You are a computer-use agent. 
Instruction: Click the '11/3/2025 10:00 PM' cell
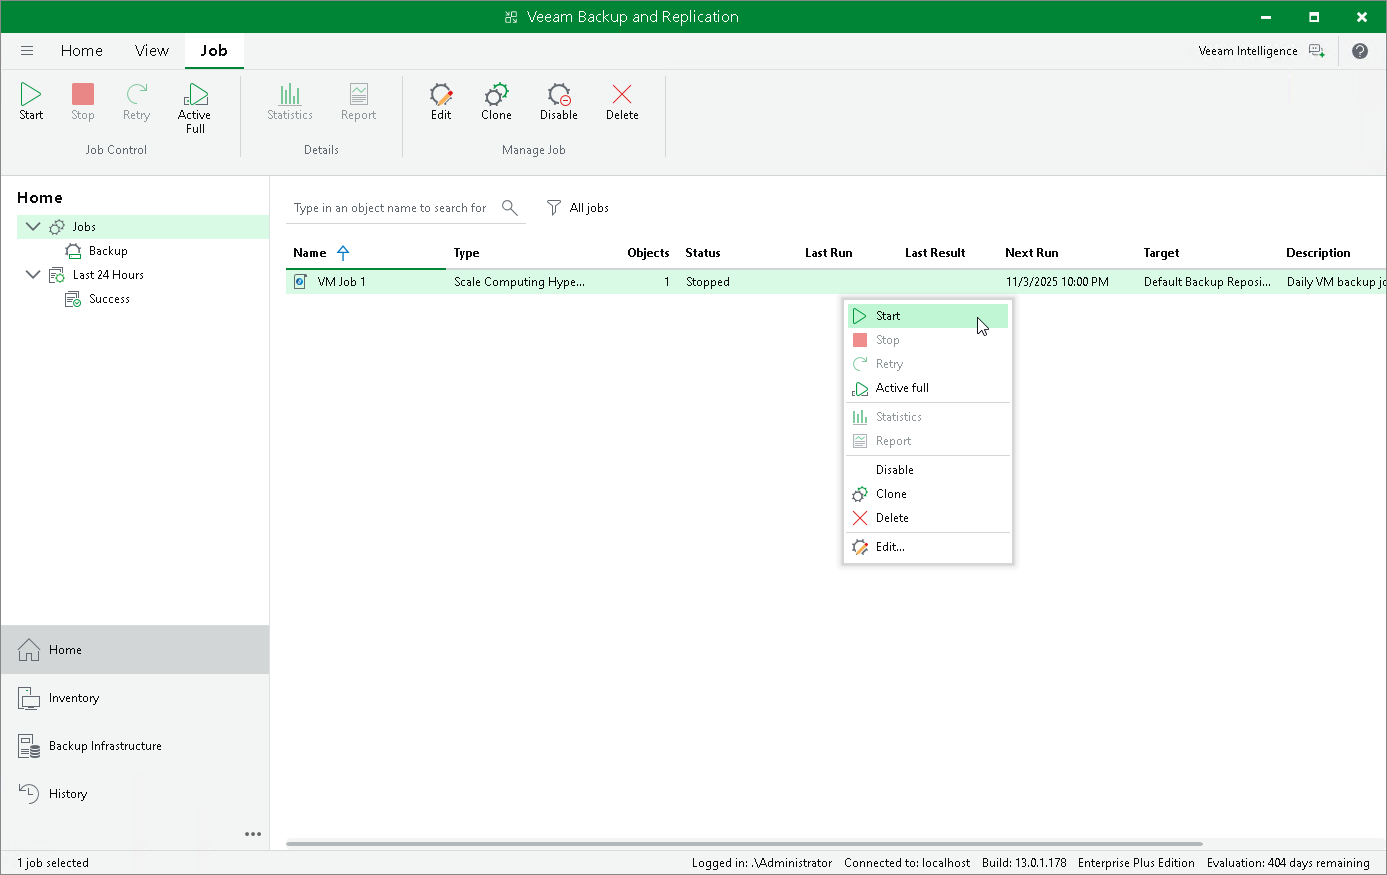pyautogui.click(x=1057, y=282)
